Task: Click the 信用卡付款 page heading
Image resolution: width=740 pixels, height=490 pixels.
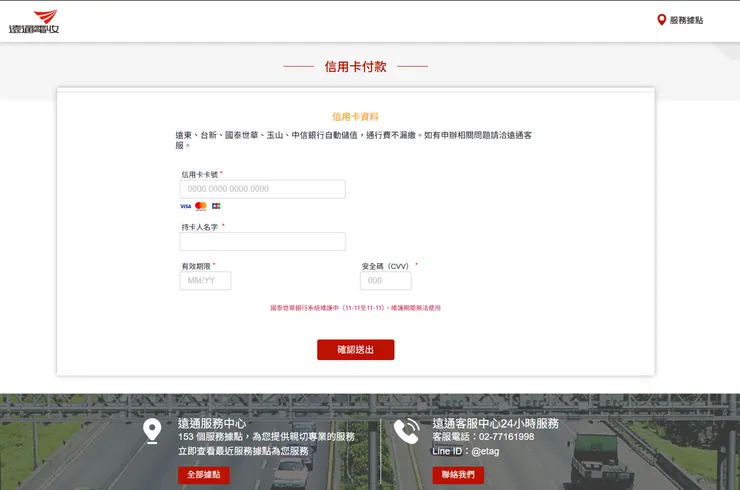Action: pyautogui.click(x=355, y=67)
